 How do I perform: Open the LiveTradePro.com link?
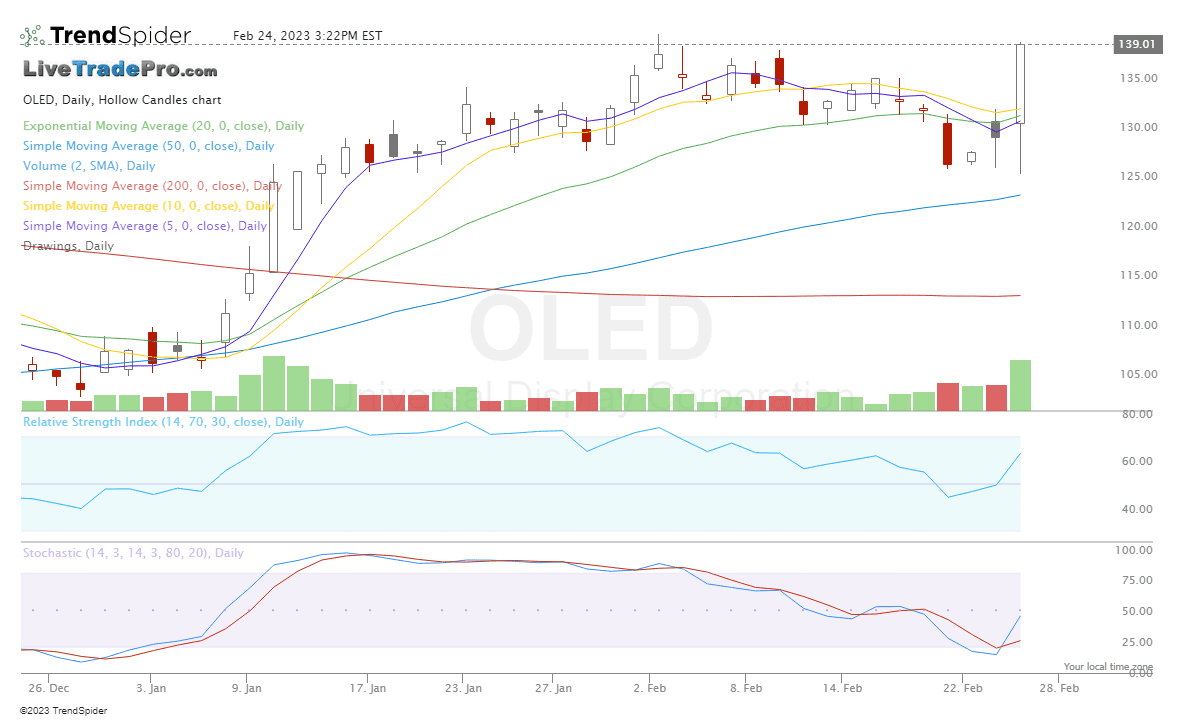(x=120, y=70)
